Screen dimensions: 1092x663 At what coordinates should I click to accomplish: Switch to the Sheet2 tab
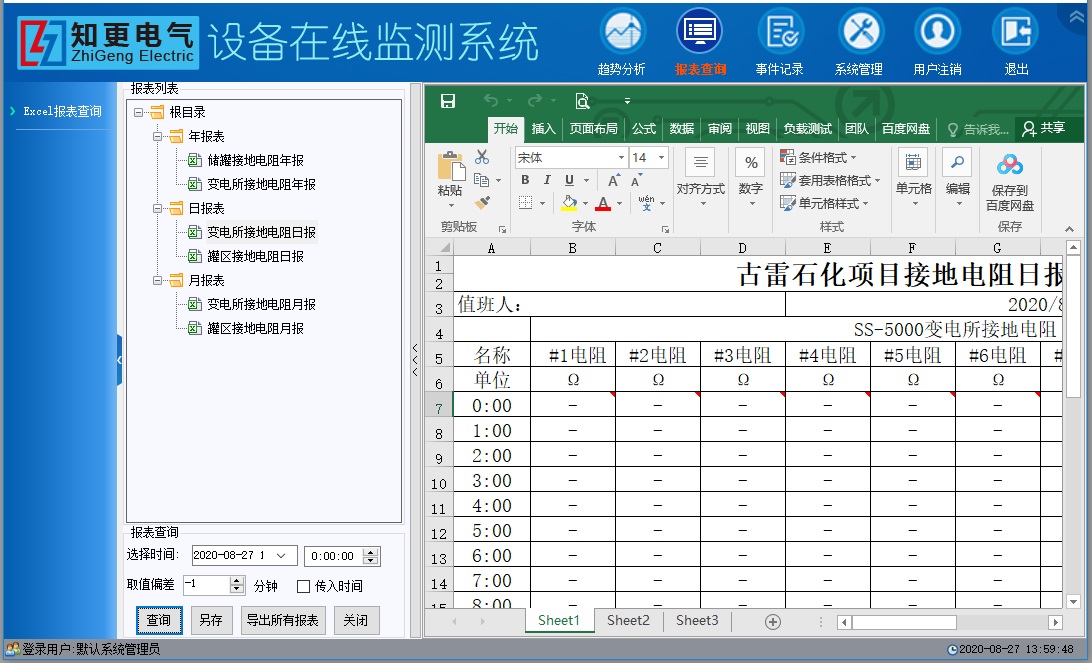point(627,621)
